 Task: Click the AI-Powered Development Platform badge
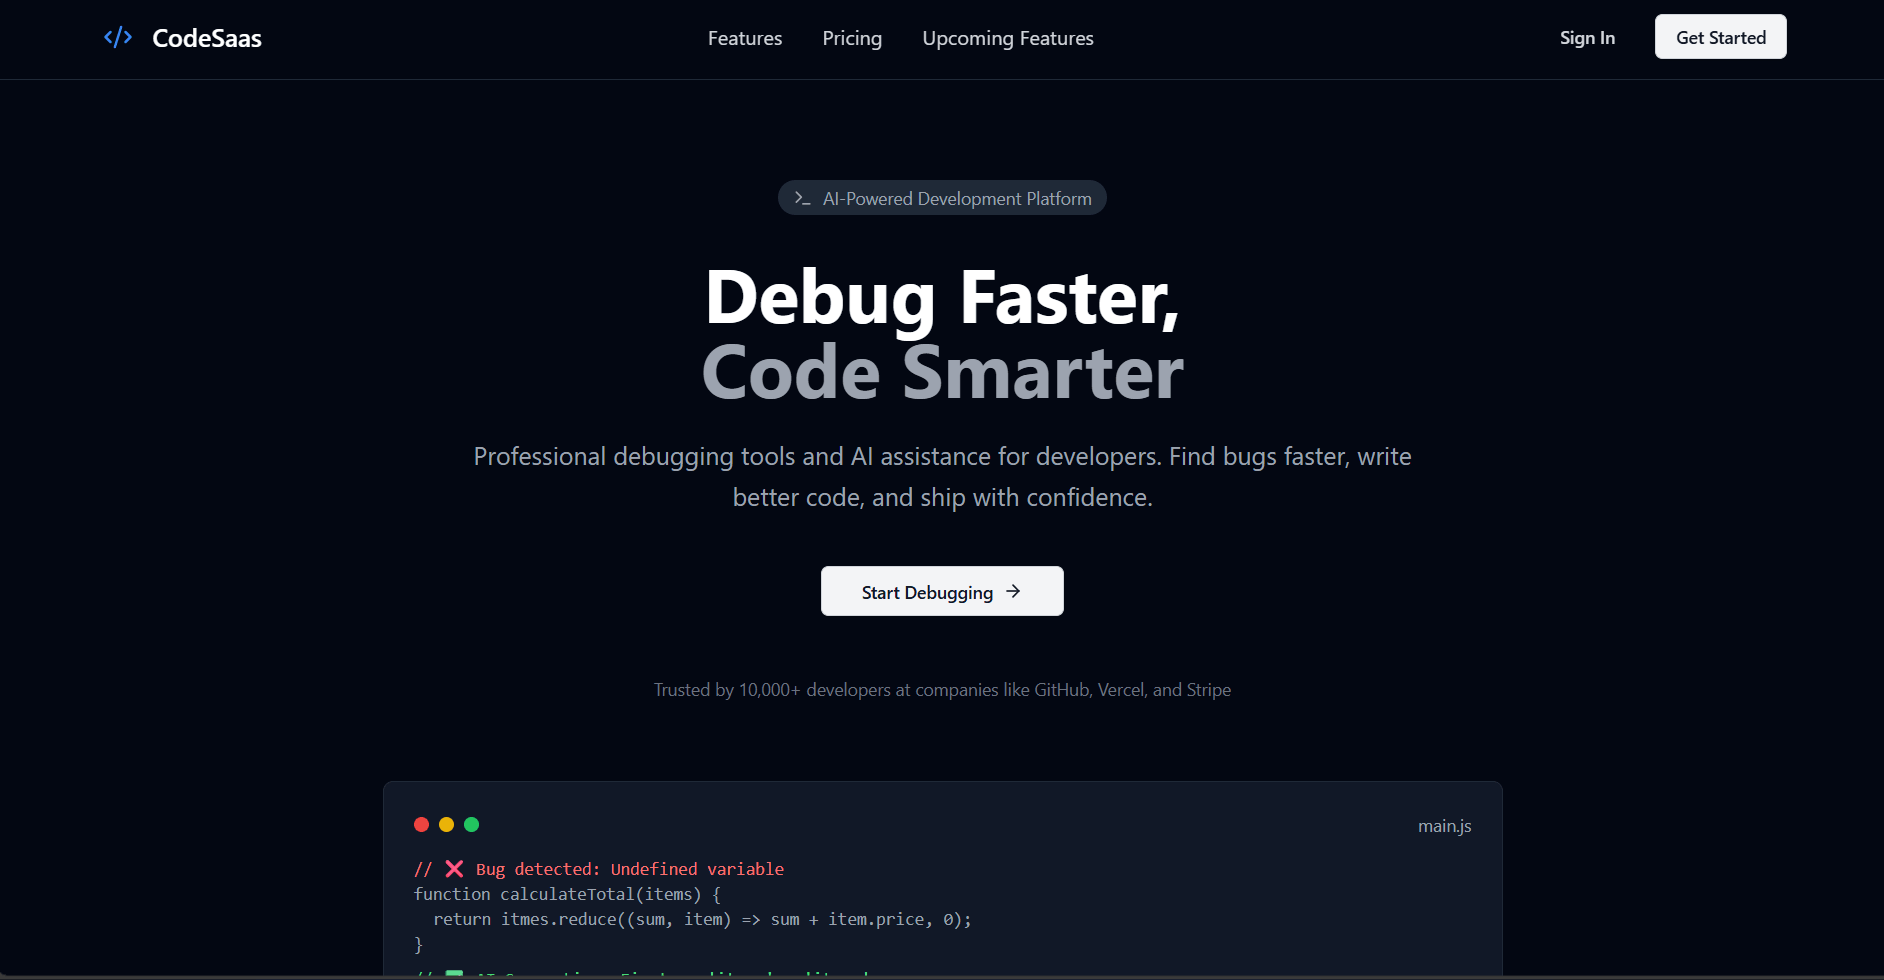(941, 197)
